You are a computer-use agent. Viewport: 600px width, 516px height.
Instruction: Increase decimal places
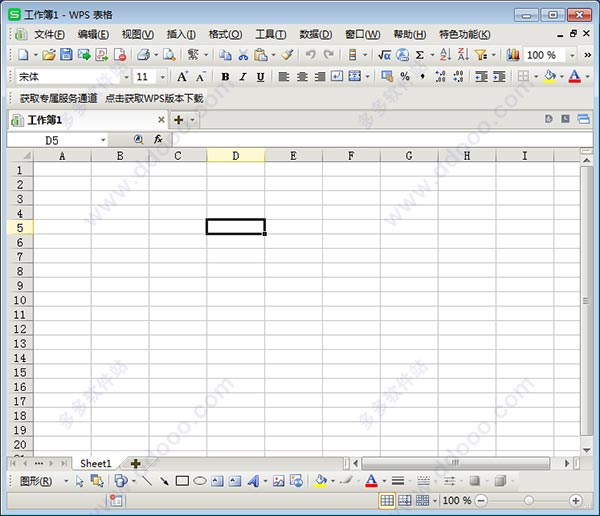point(440,77)
